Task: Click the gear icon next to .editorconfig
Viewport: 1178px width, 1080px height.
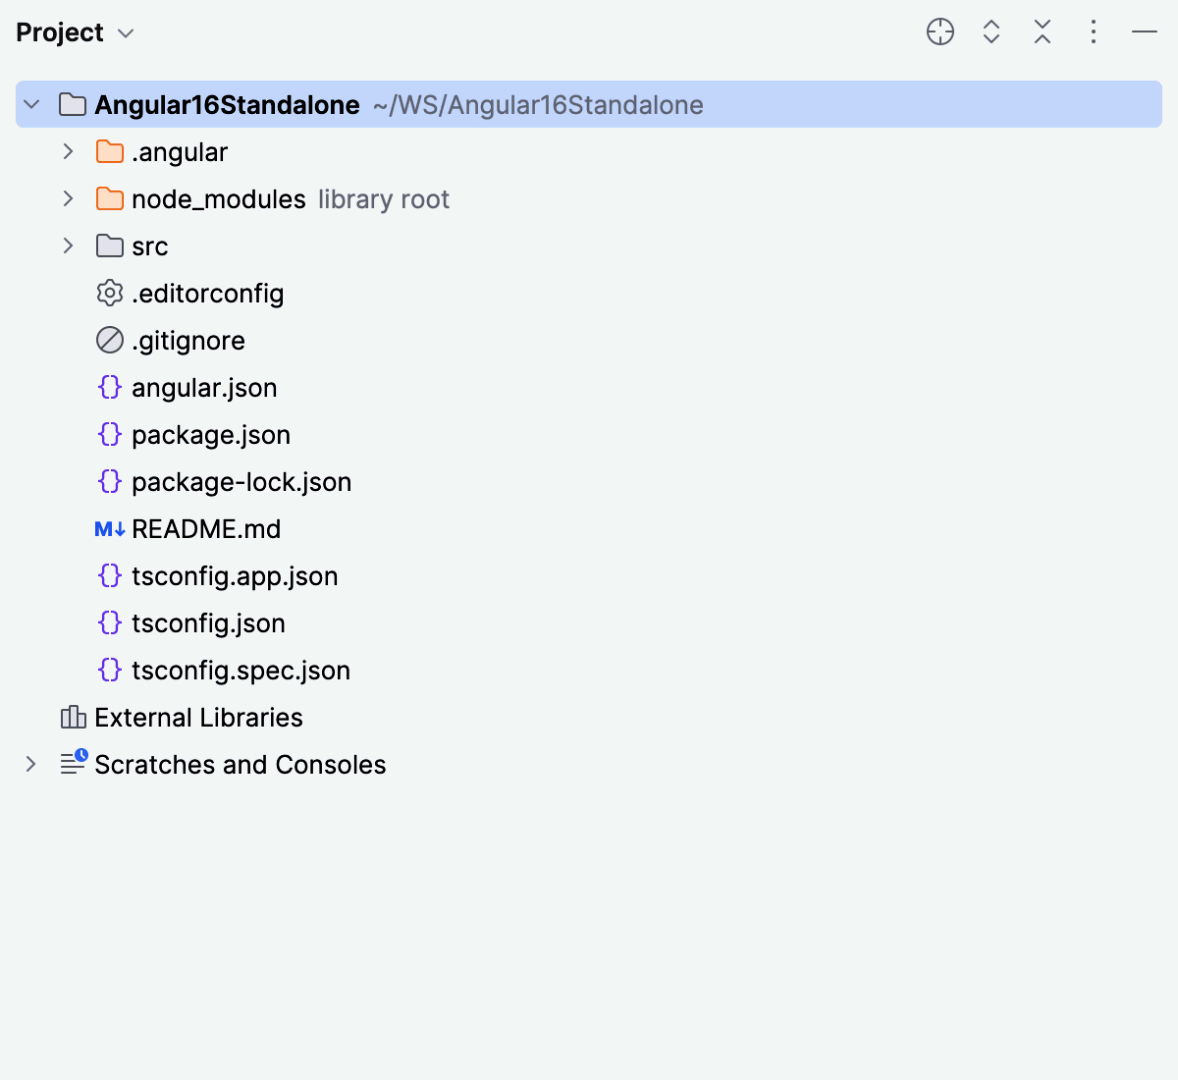Action: 109,293
